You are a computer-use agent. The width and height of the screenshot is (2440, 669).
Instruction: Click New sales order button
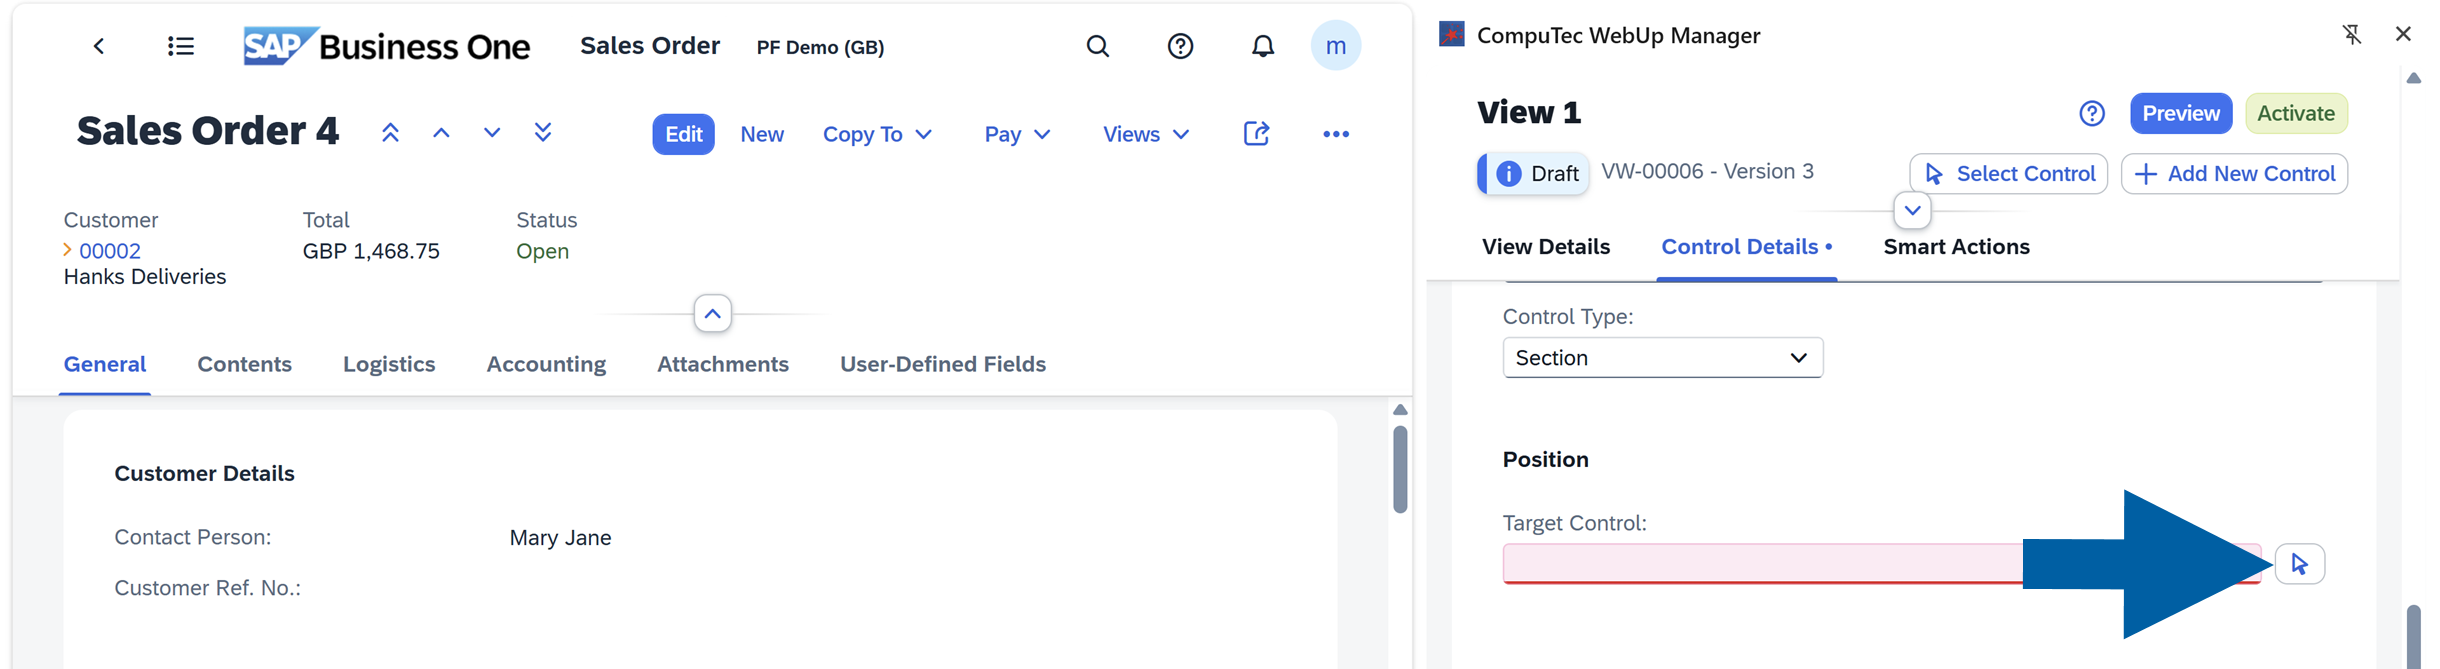pos(762,134)
